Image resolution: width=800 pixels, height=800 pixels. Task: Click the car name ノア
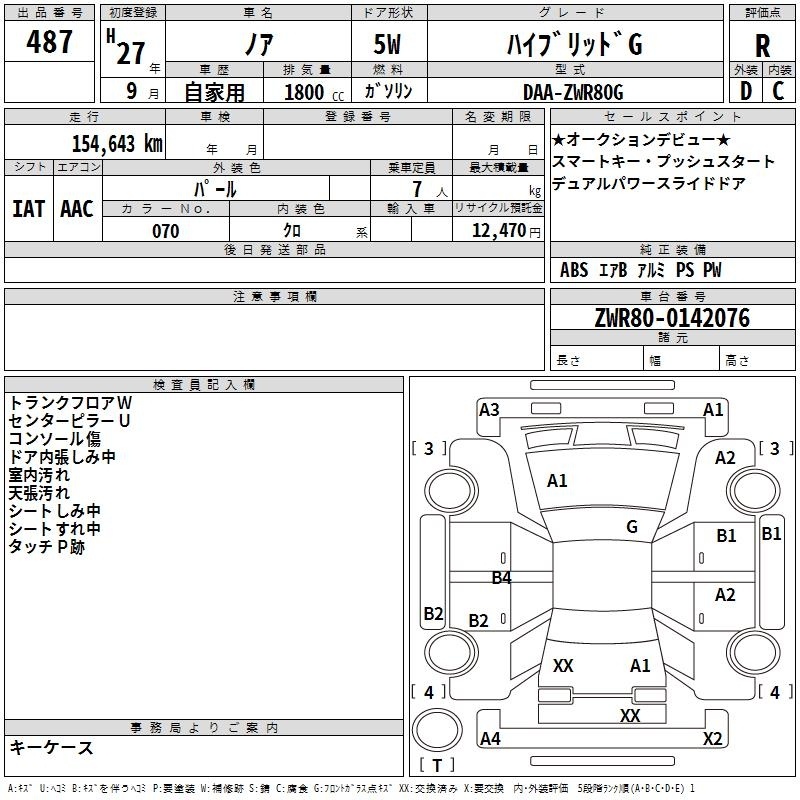click(259, 44)
